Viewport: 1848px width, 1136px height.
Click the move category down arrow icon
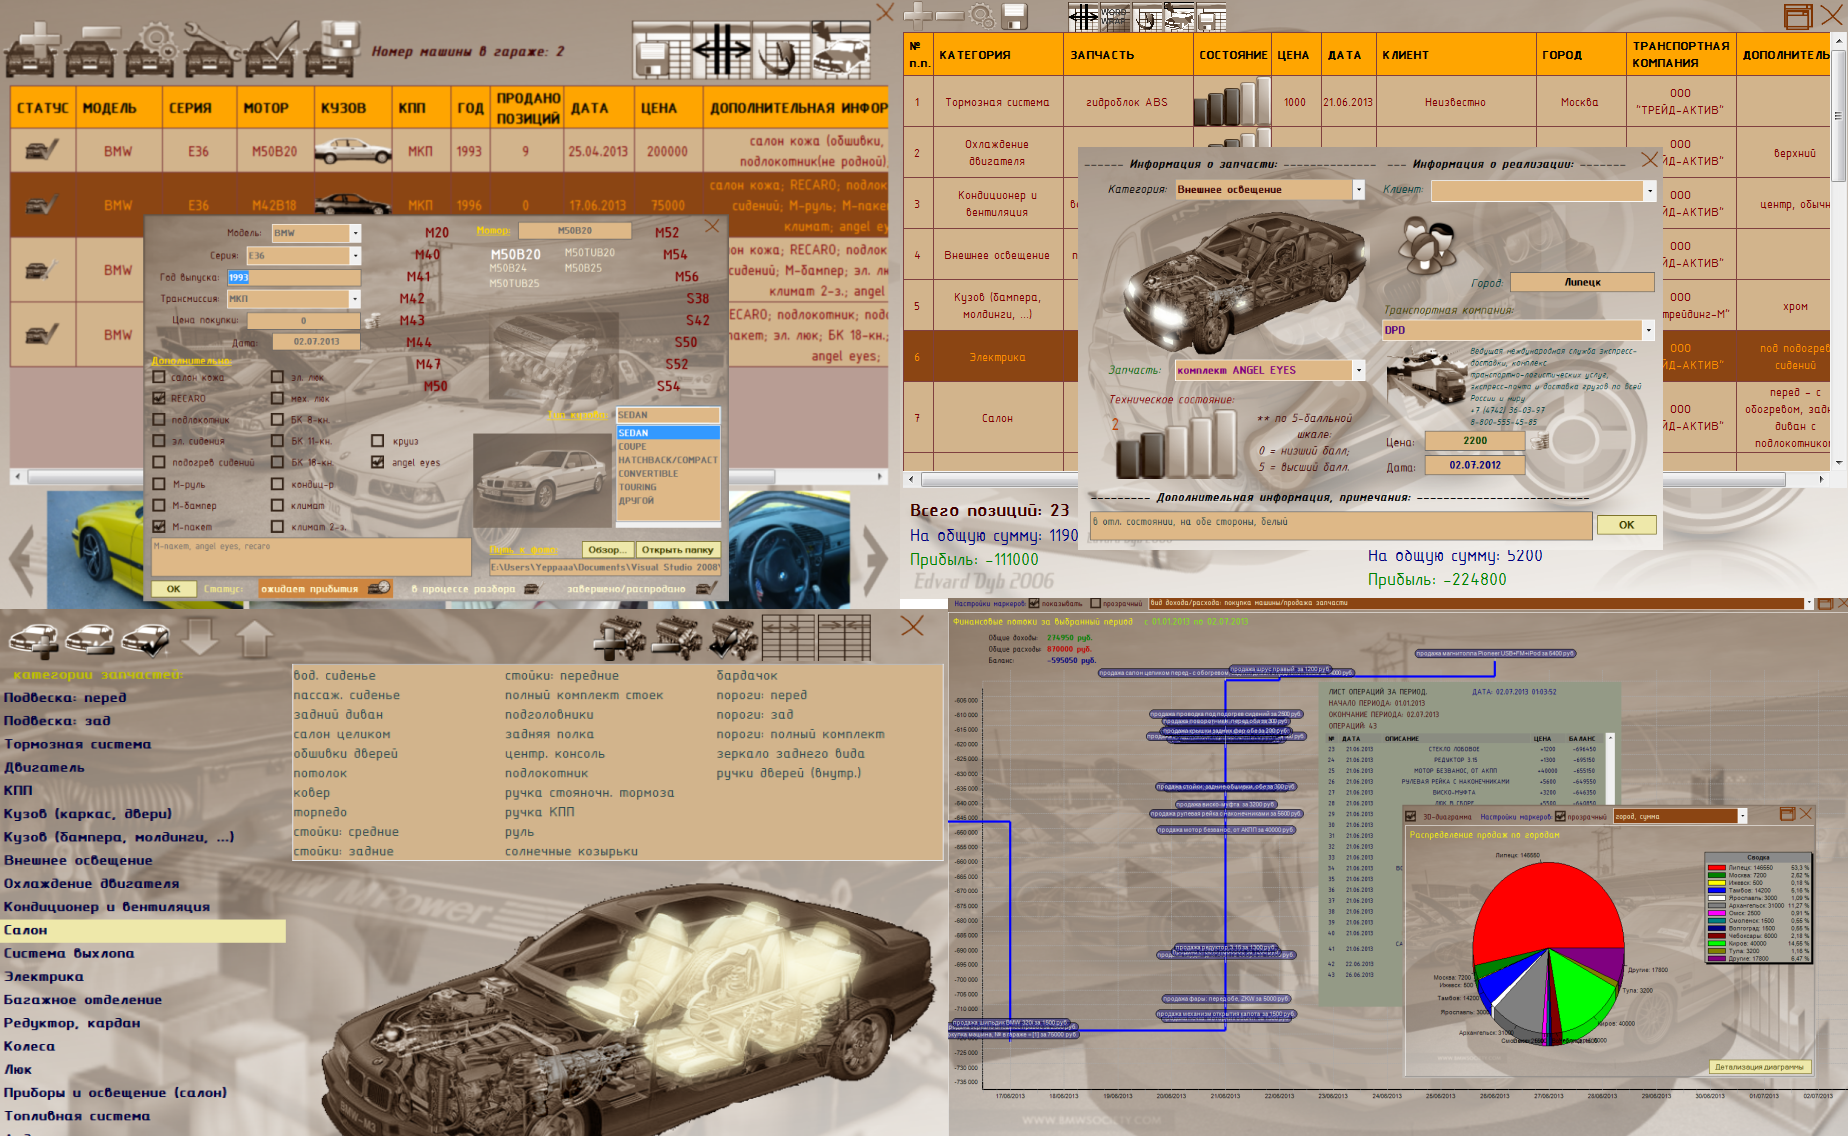point(201,637)
